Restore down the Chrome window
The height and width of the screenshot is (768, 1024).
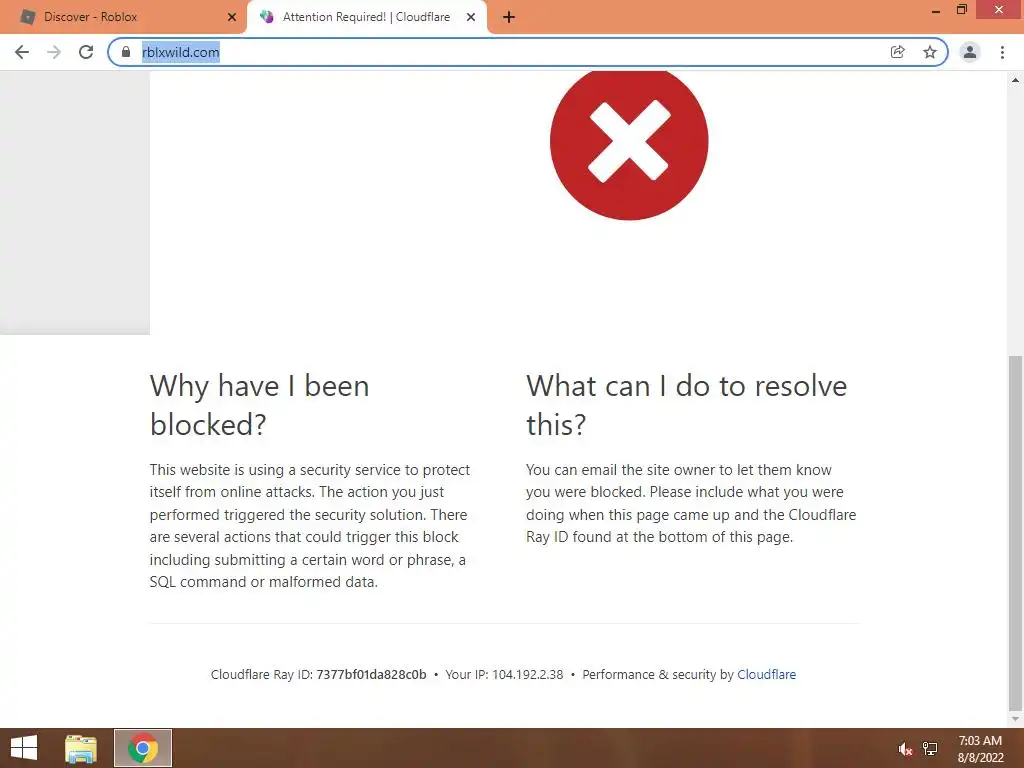tap(961, 10)
